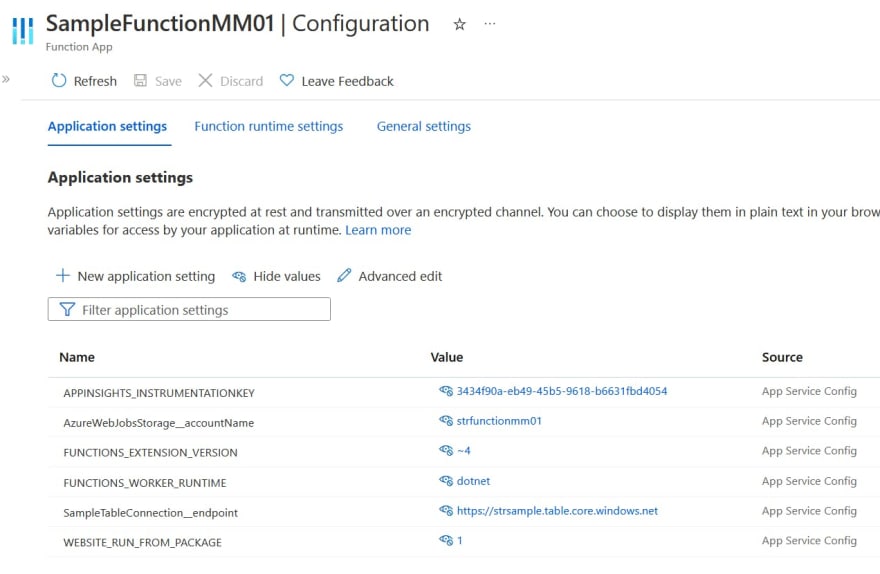The height and width of the screenshot is (574, 880).
Task: Open the General settings tab
Action: [424, 126]
